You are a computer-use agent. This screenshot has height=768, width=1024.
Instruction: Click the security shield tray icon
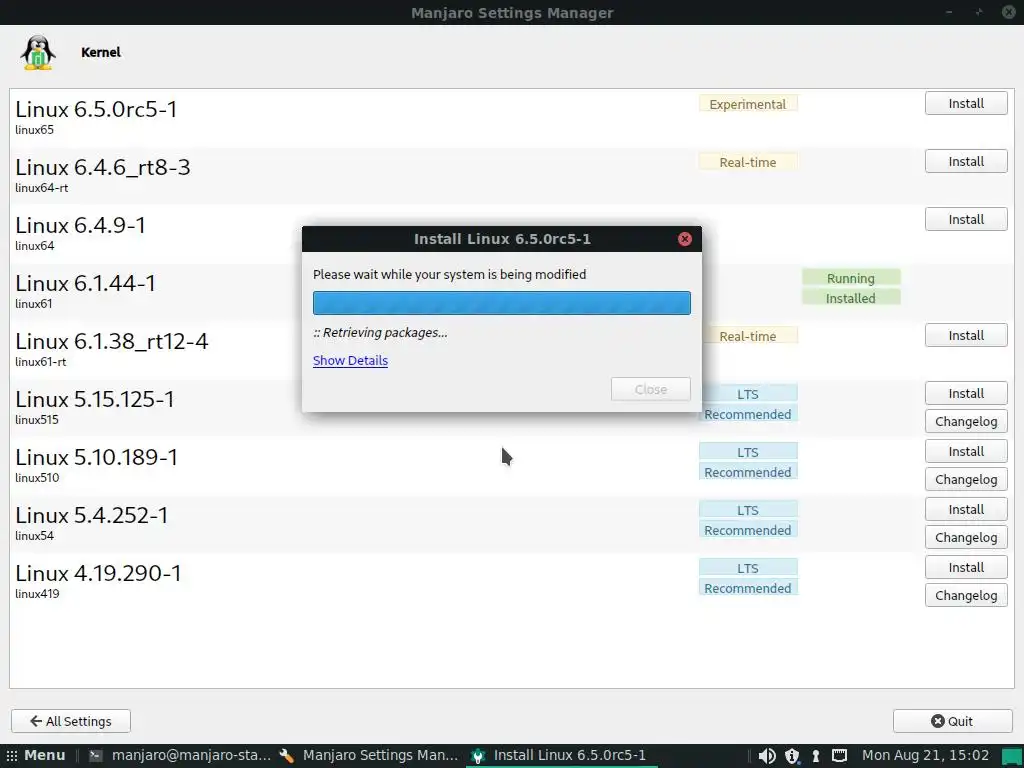[x=792, y=756]
